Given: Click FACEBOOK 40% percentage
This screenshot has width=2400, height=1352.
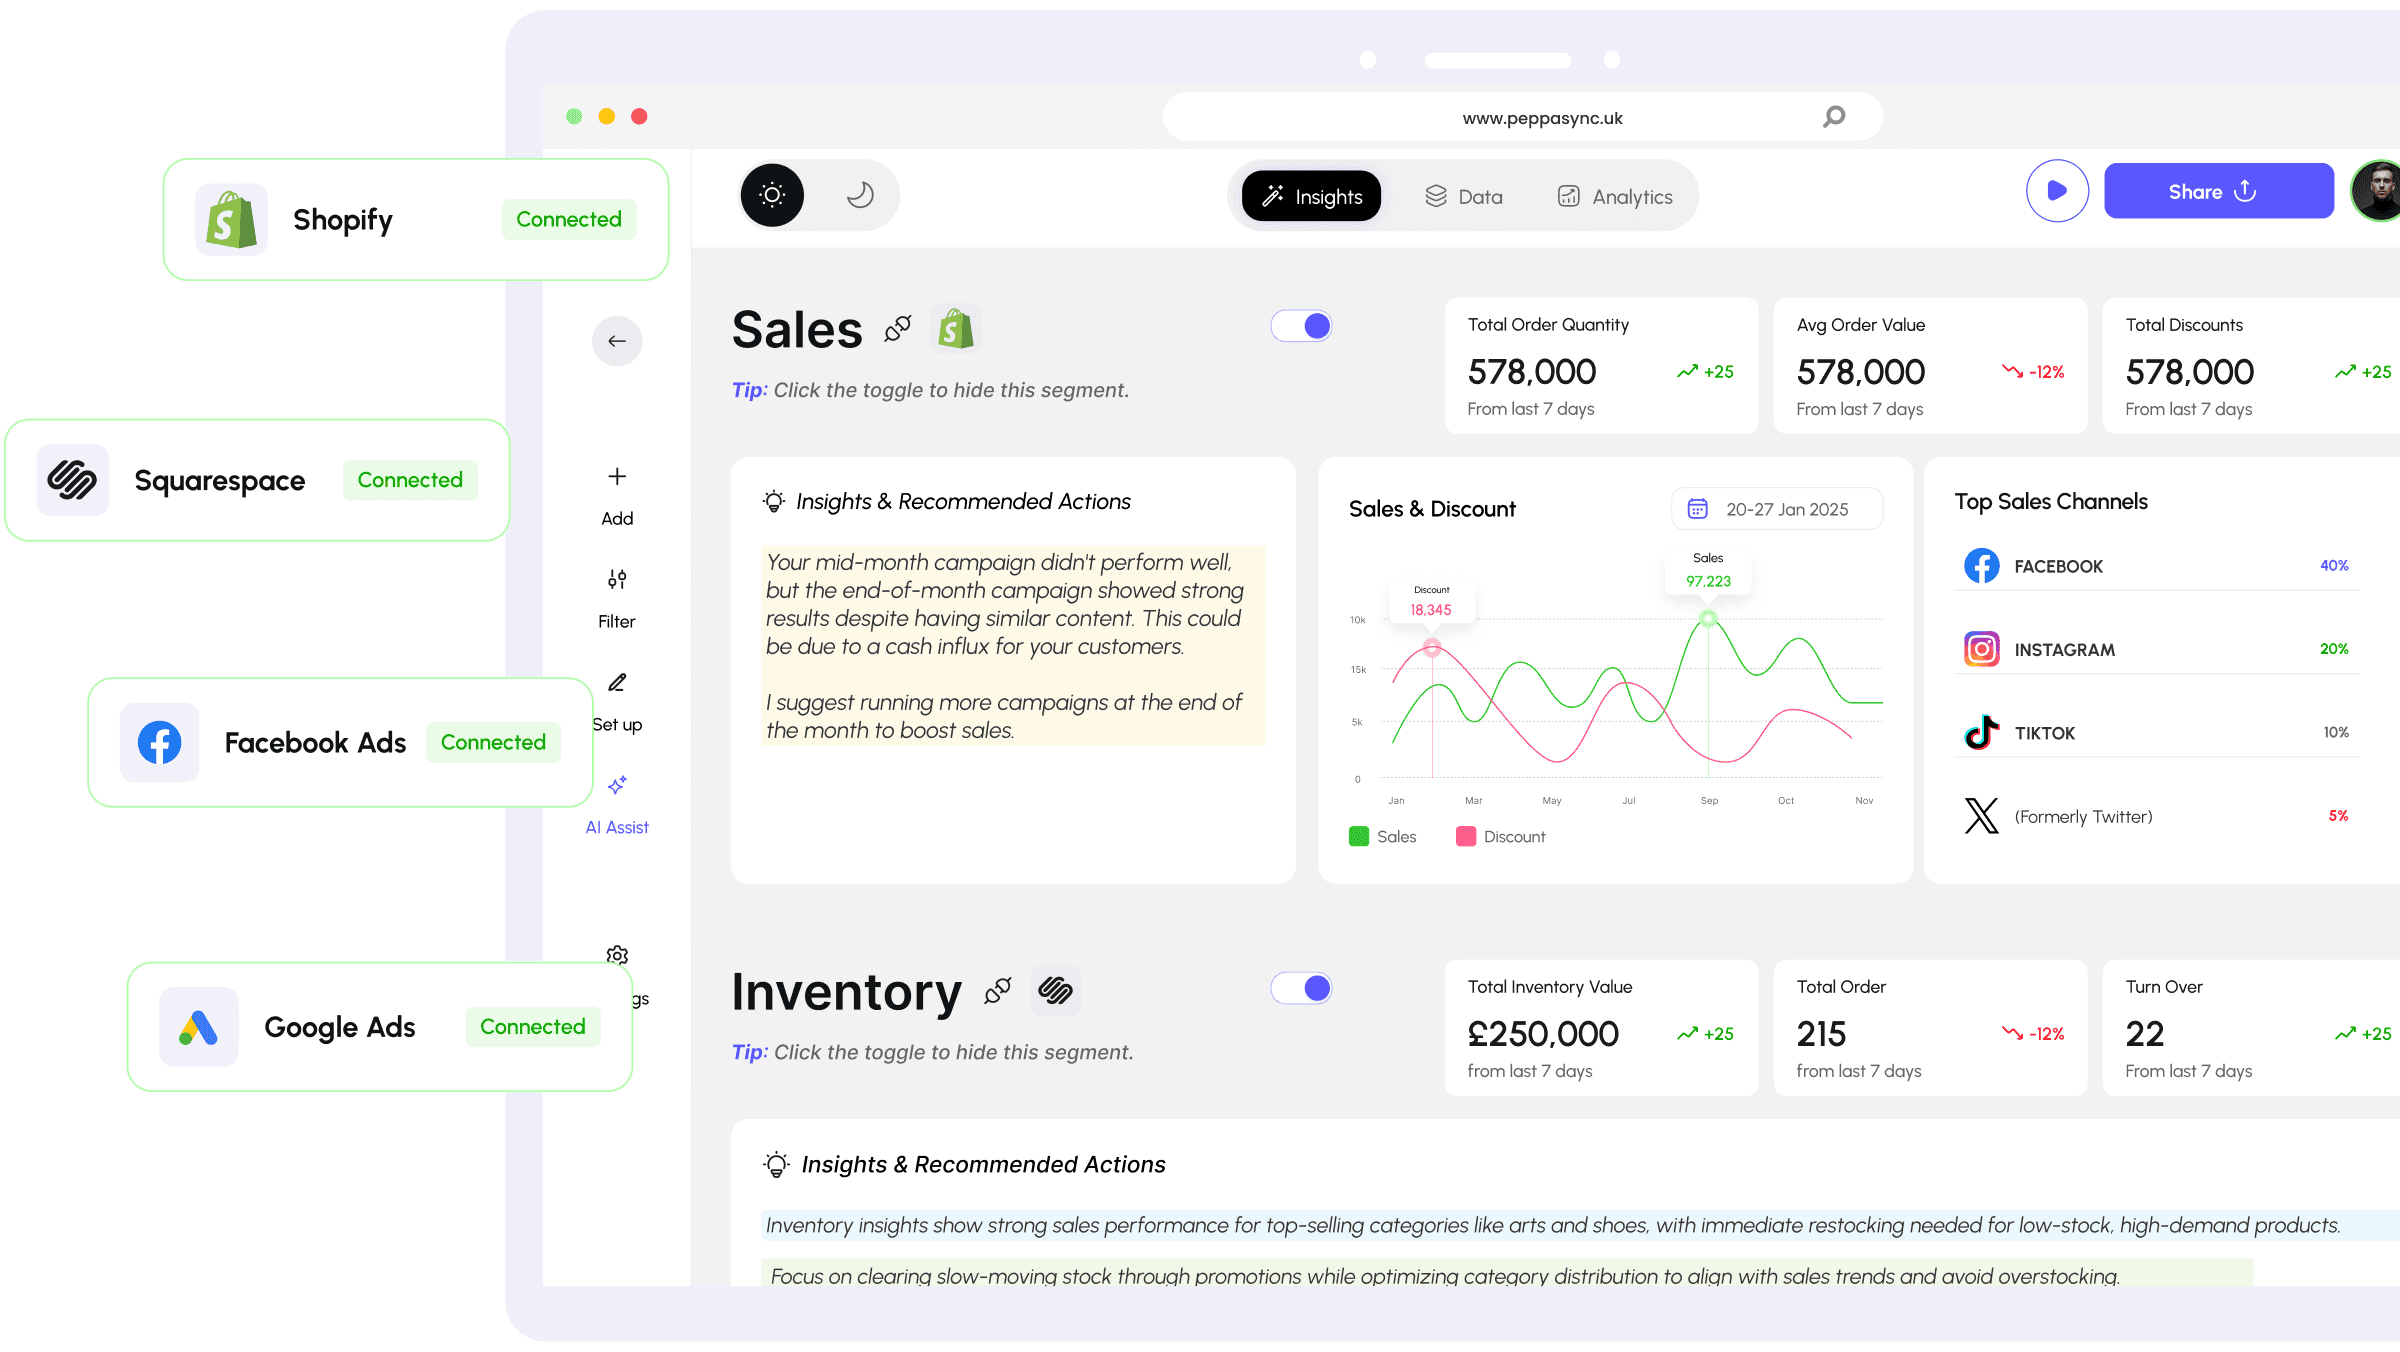Looking at the screenshot, I should pyautogui.click(x=2334, y=565).
